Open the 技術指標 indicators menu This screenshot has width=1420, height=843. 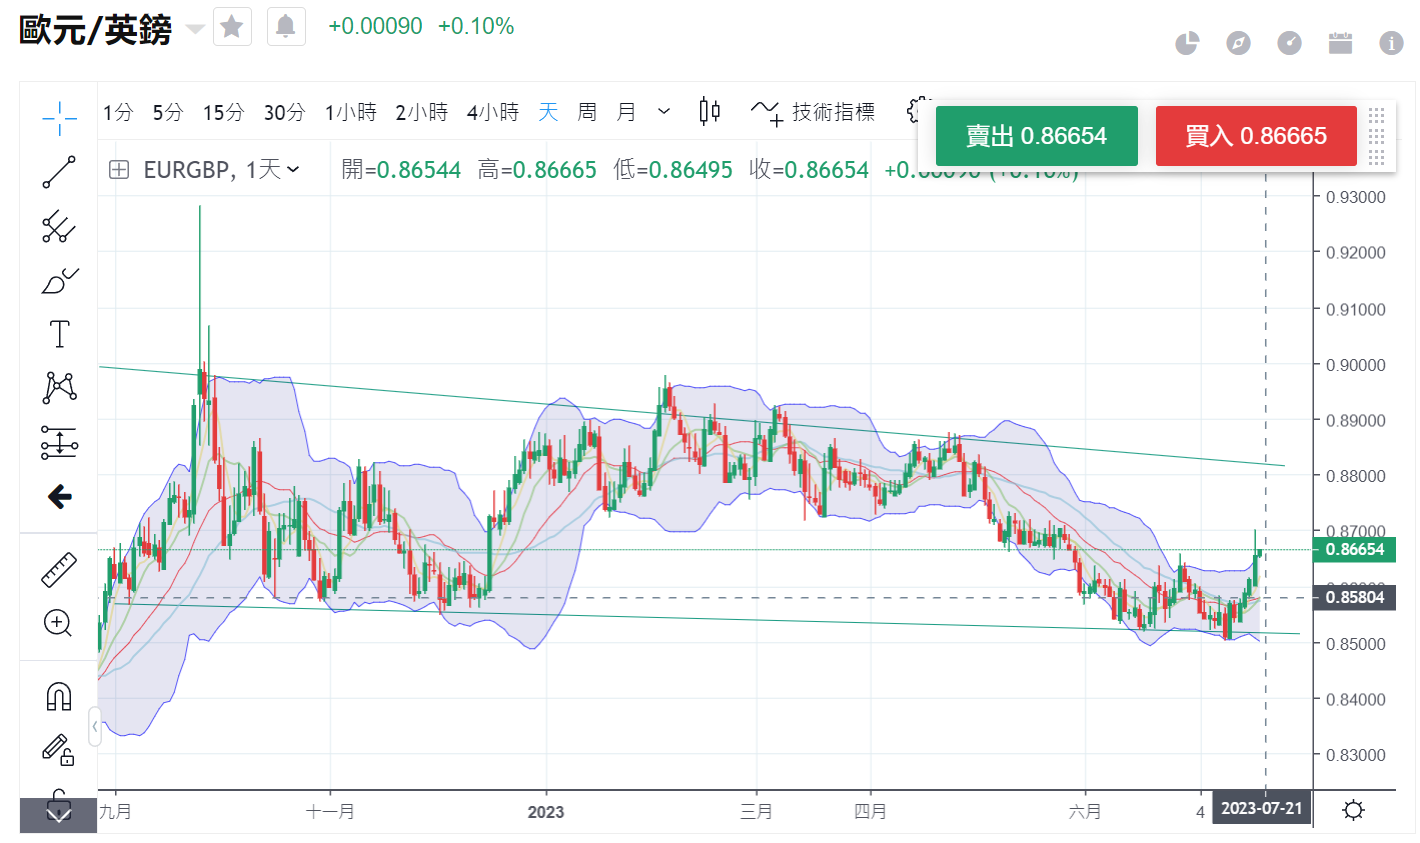point(813,112)
